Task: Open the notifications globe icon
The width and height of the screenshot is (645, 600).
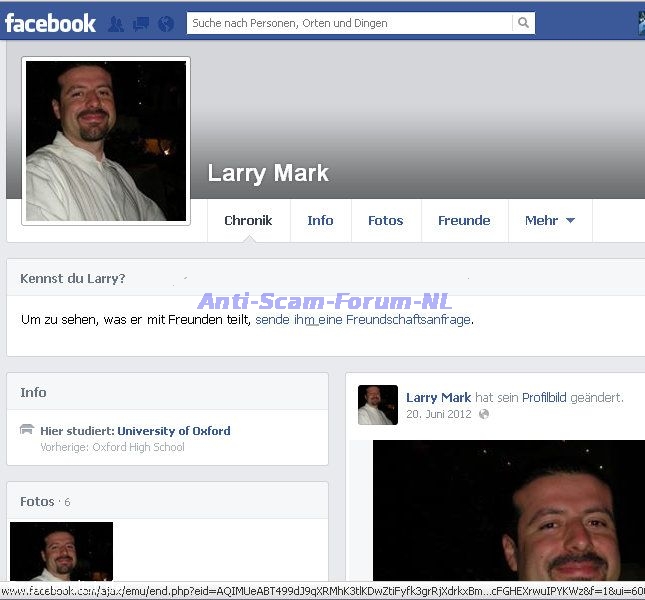Action: click(166, 23)
